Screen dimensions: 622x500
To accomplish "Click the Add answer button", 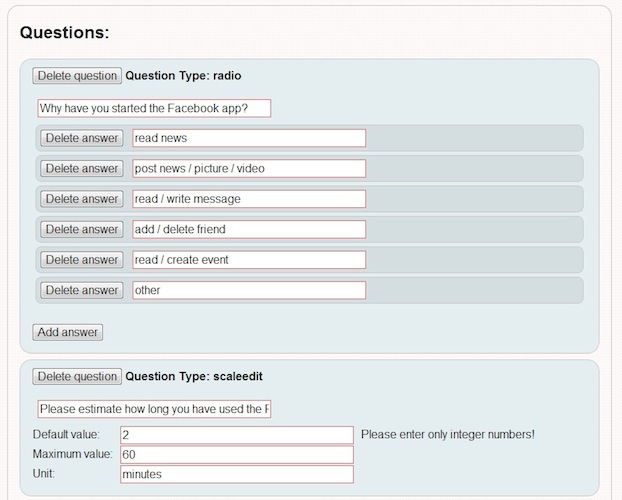I will pos(68,332).
